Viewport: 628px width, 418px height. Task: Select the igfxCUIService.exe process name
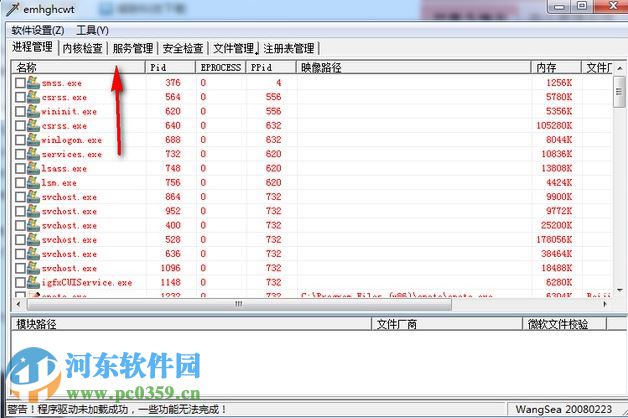[x=87, y=282]
